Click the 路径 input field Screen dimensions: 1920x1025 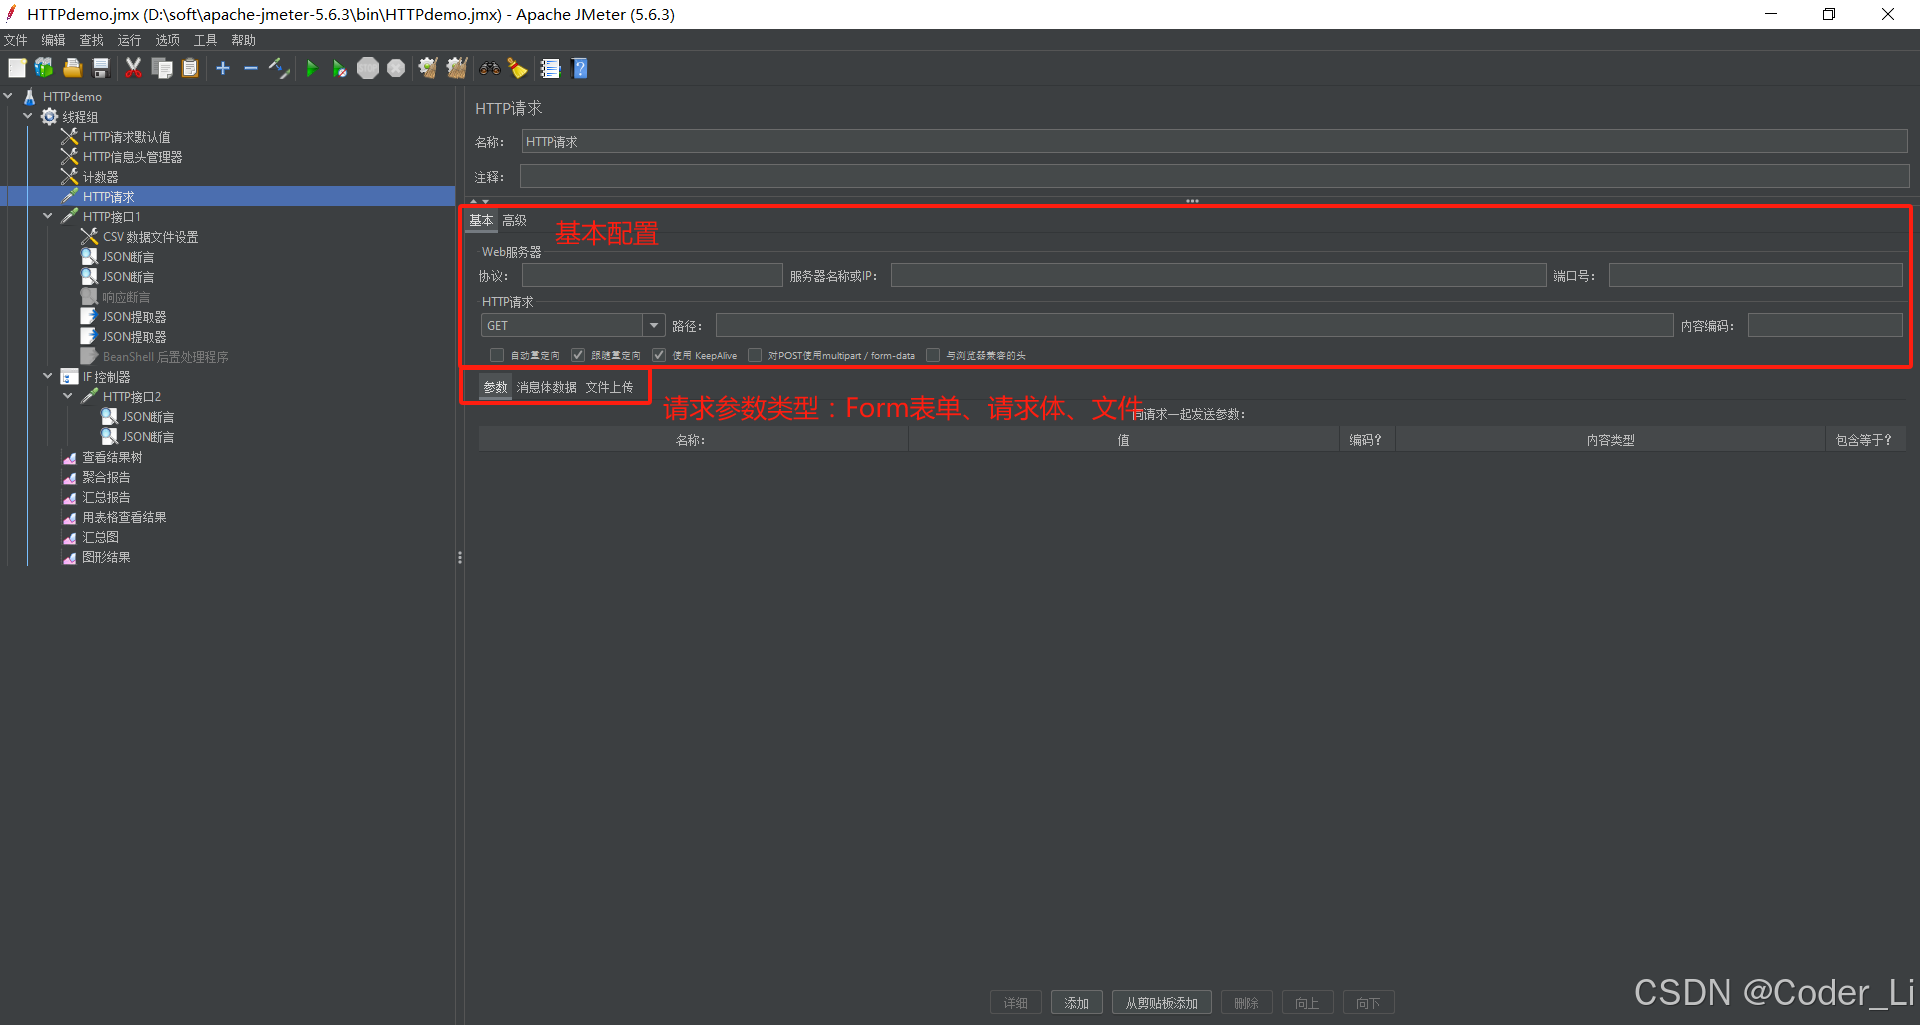point(1194,326)
